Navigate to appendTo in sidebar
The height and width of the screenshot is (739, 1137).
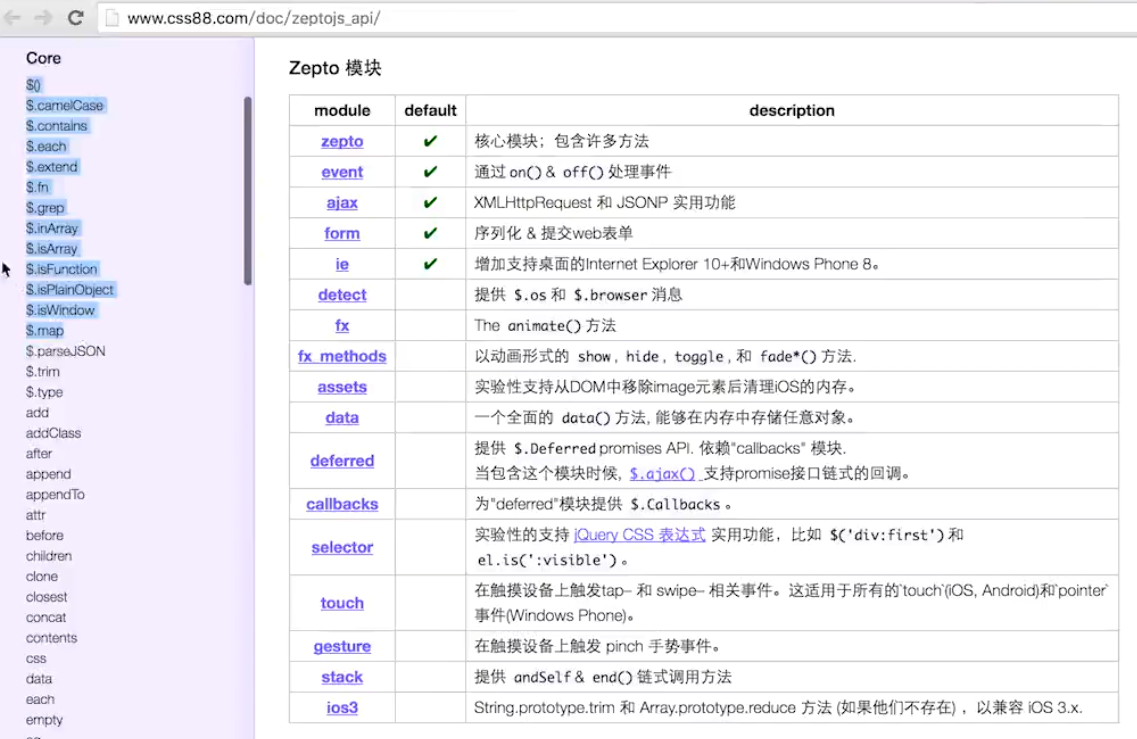pyautogui.click(x=55, y=494)
